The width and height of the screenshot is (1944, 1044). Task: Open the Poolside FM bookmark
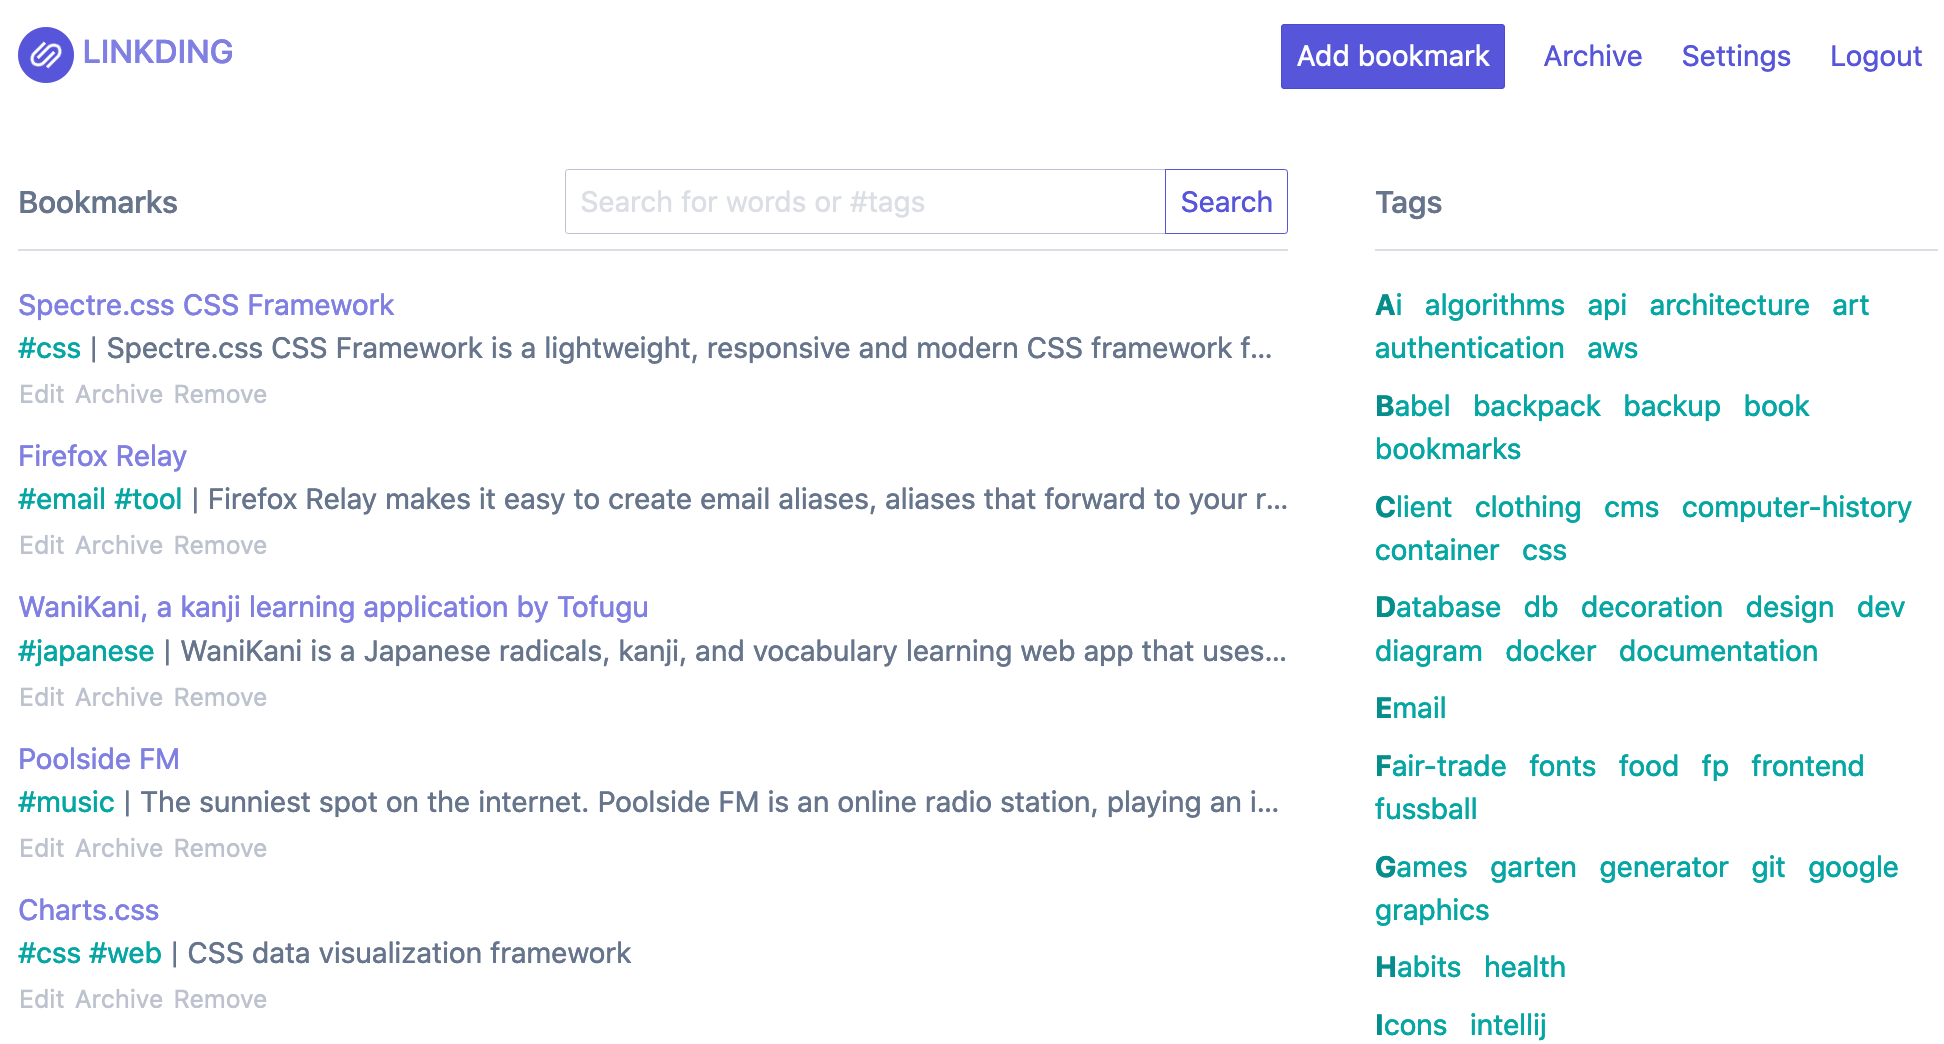tap(98, 758)
